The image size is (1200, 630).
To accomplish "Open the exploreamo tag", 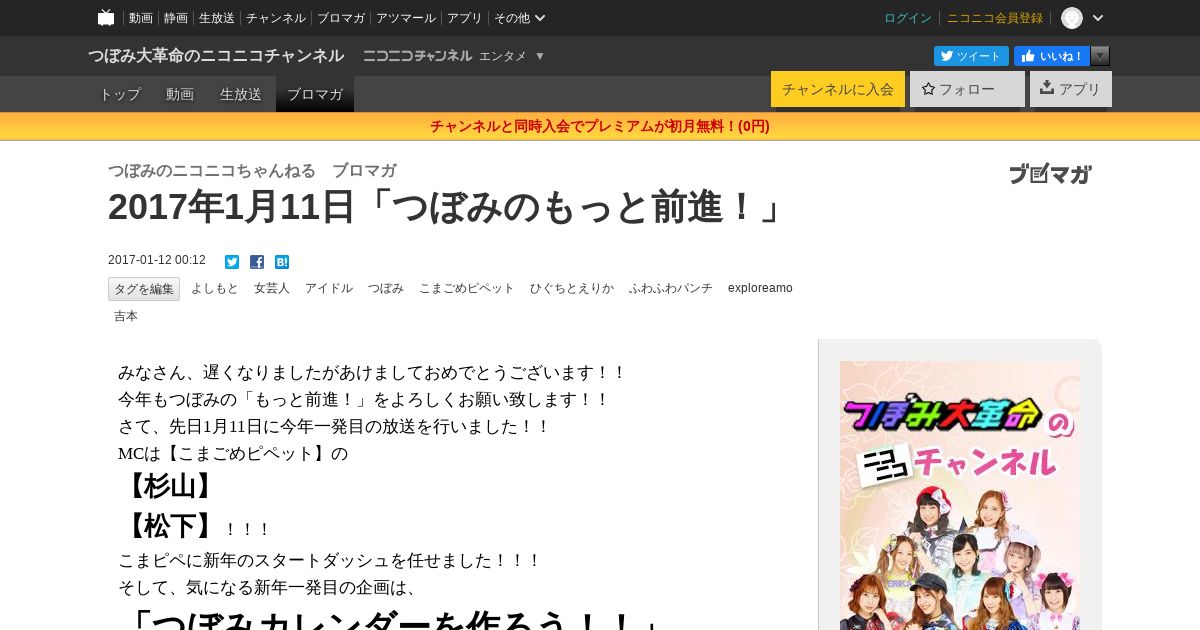I will [760, 288].
